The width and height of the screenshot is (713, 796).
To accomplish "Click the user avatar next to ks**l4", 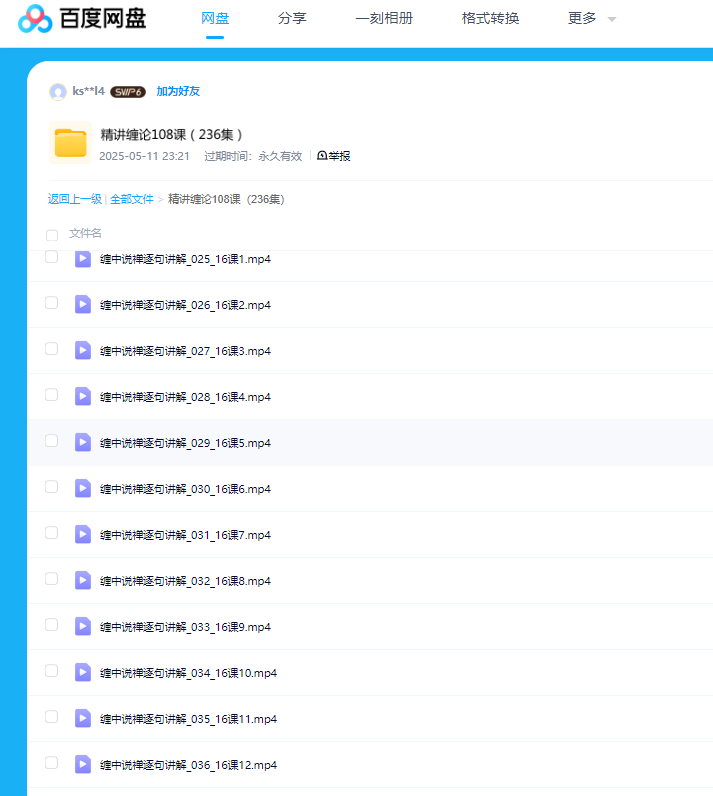I will point(57,92).
